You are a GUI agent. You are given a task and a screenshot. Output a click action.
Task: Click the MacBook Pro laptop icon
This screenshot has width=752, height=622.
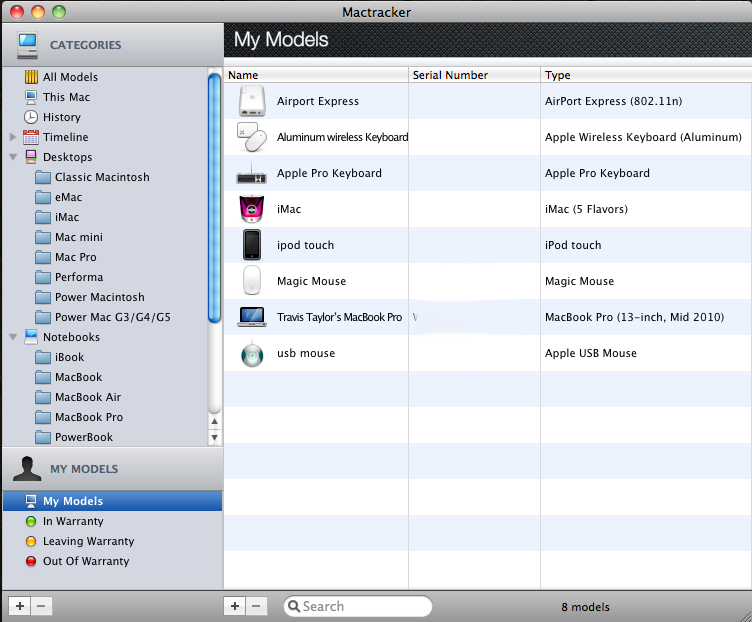coord(252,317)
